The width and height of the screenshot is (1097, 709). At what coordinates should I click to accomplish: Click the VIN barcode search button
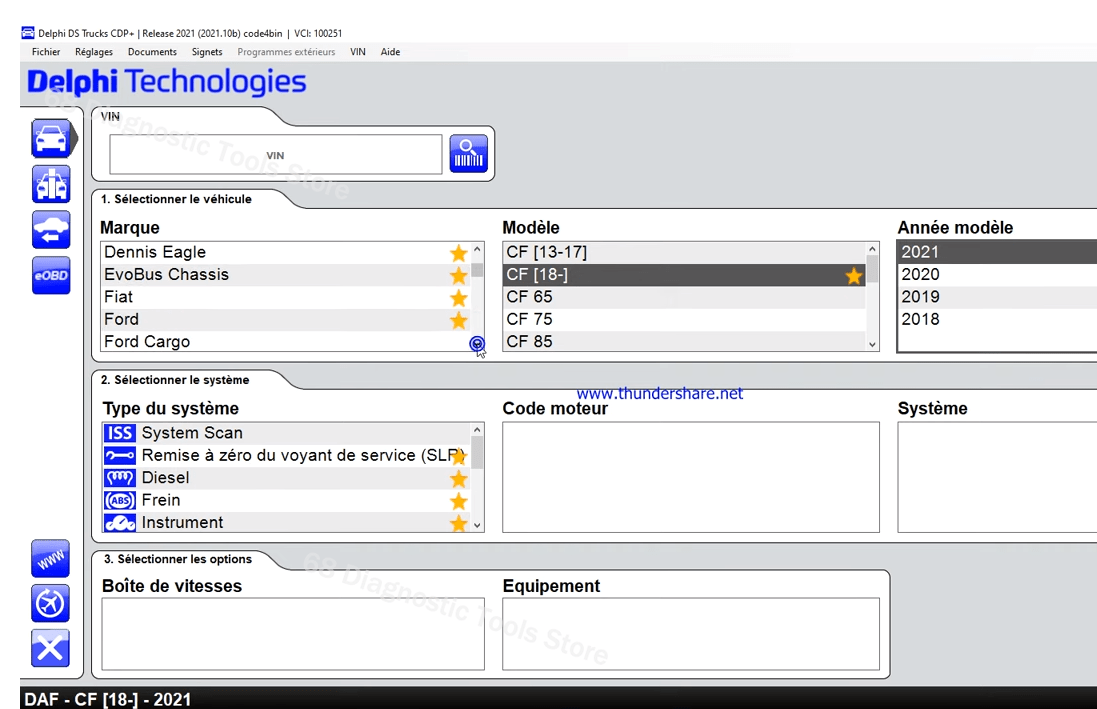point(468,154)
